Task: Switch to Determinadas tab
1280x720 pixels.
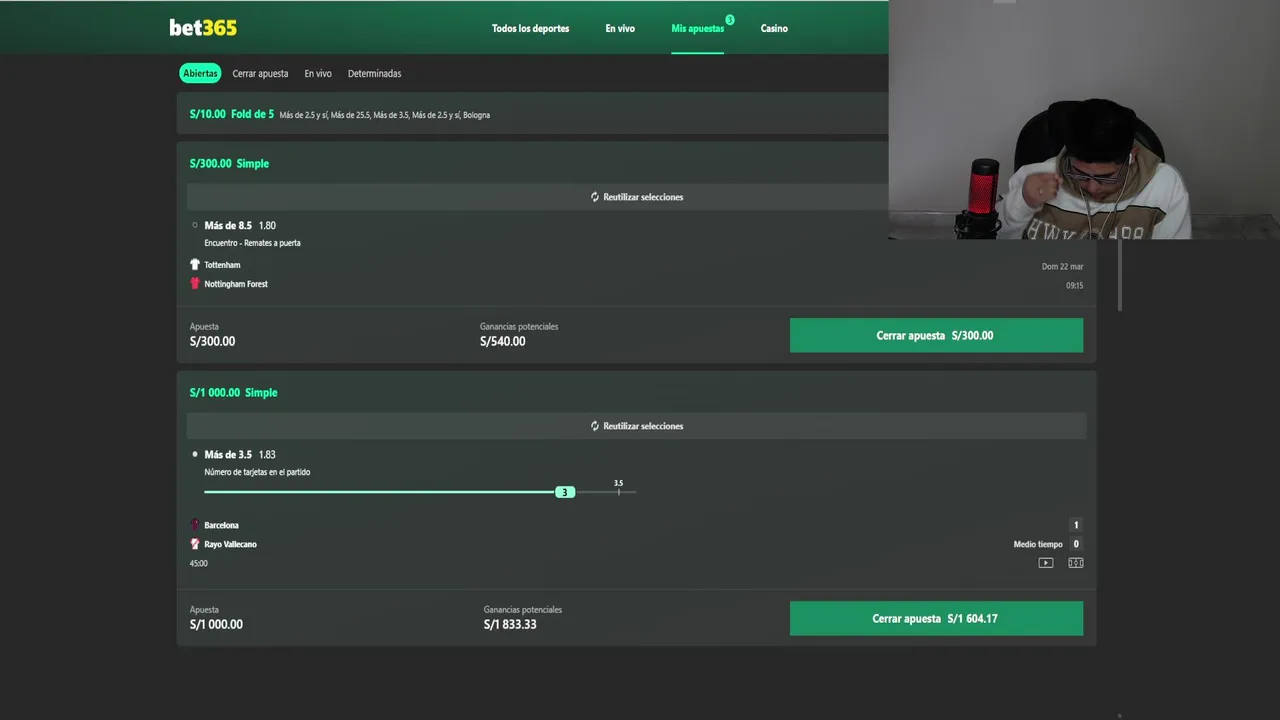Action: pyautogui.click(x=374, y=73)
